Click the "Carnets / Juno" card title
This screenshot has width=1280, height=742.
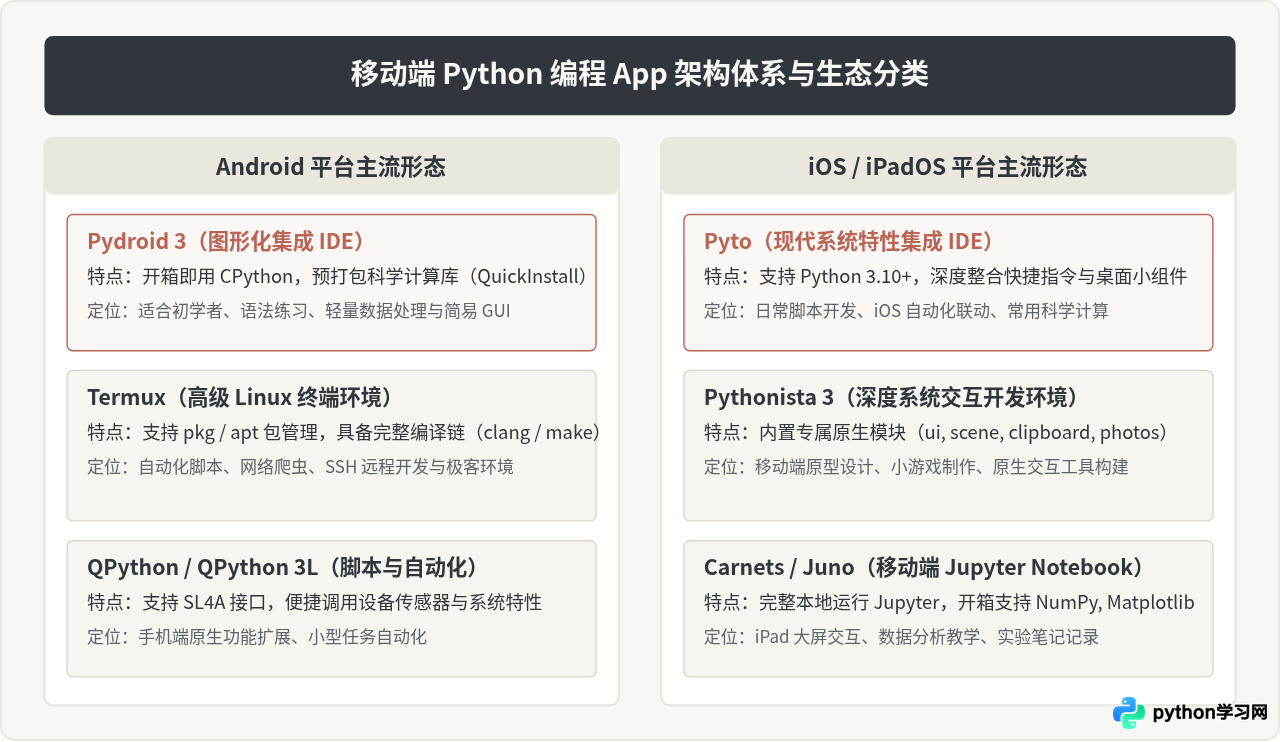(x=779, y=567)
